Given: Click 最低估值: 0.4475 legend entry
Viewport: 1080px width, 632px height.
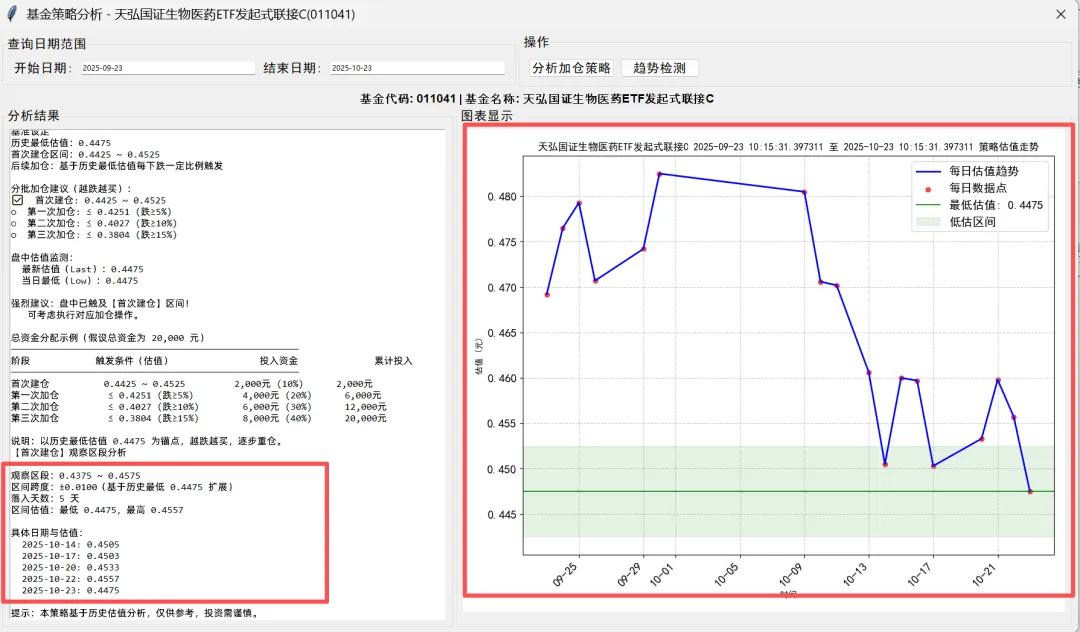Looking at the screenshot, I should click(x=996, y=205).
